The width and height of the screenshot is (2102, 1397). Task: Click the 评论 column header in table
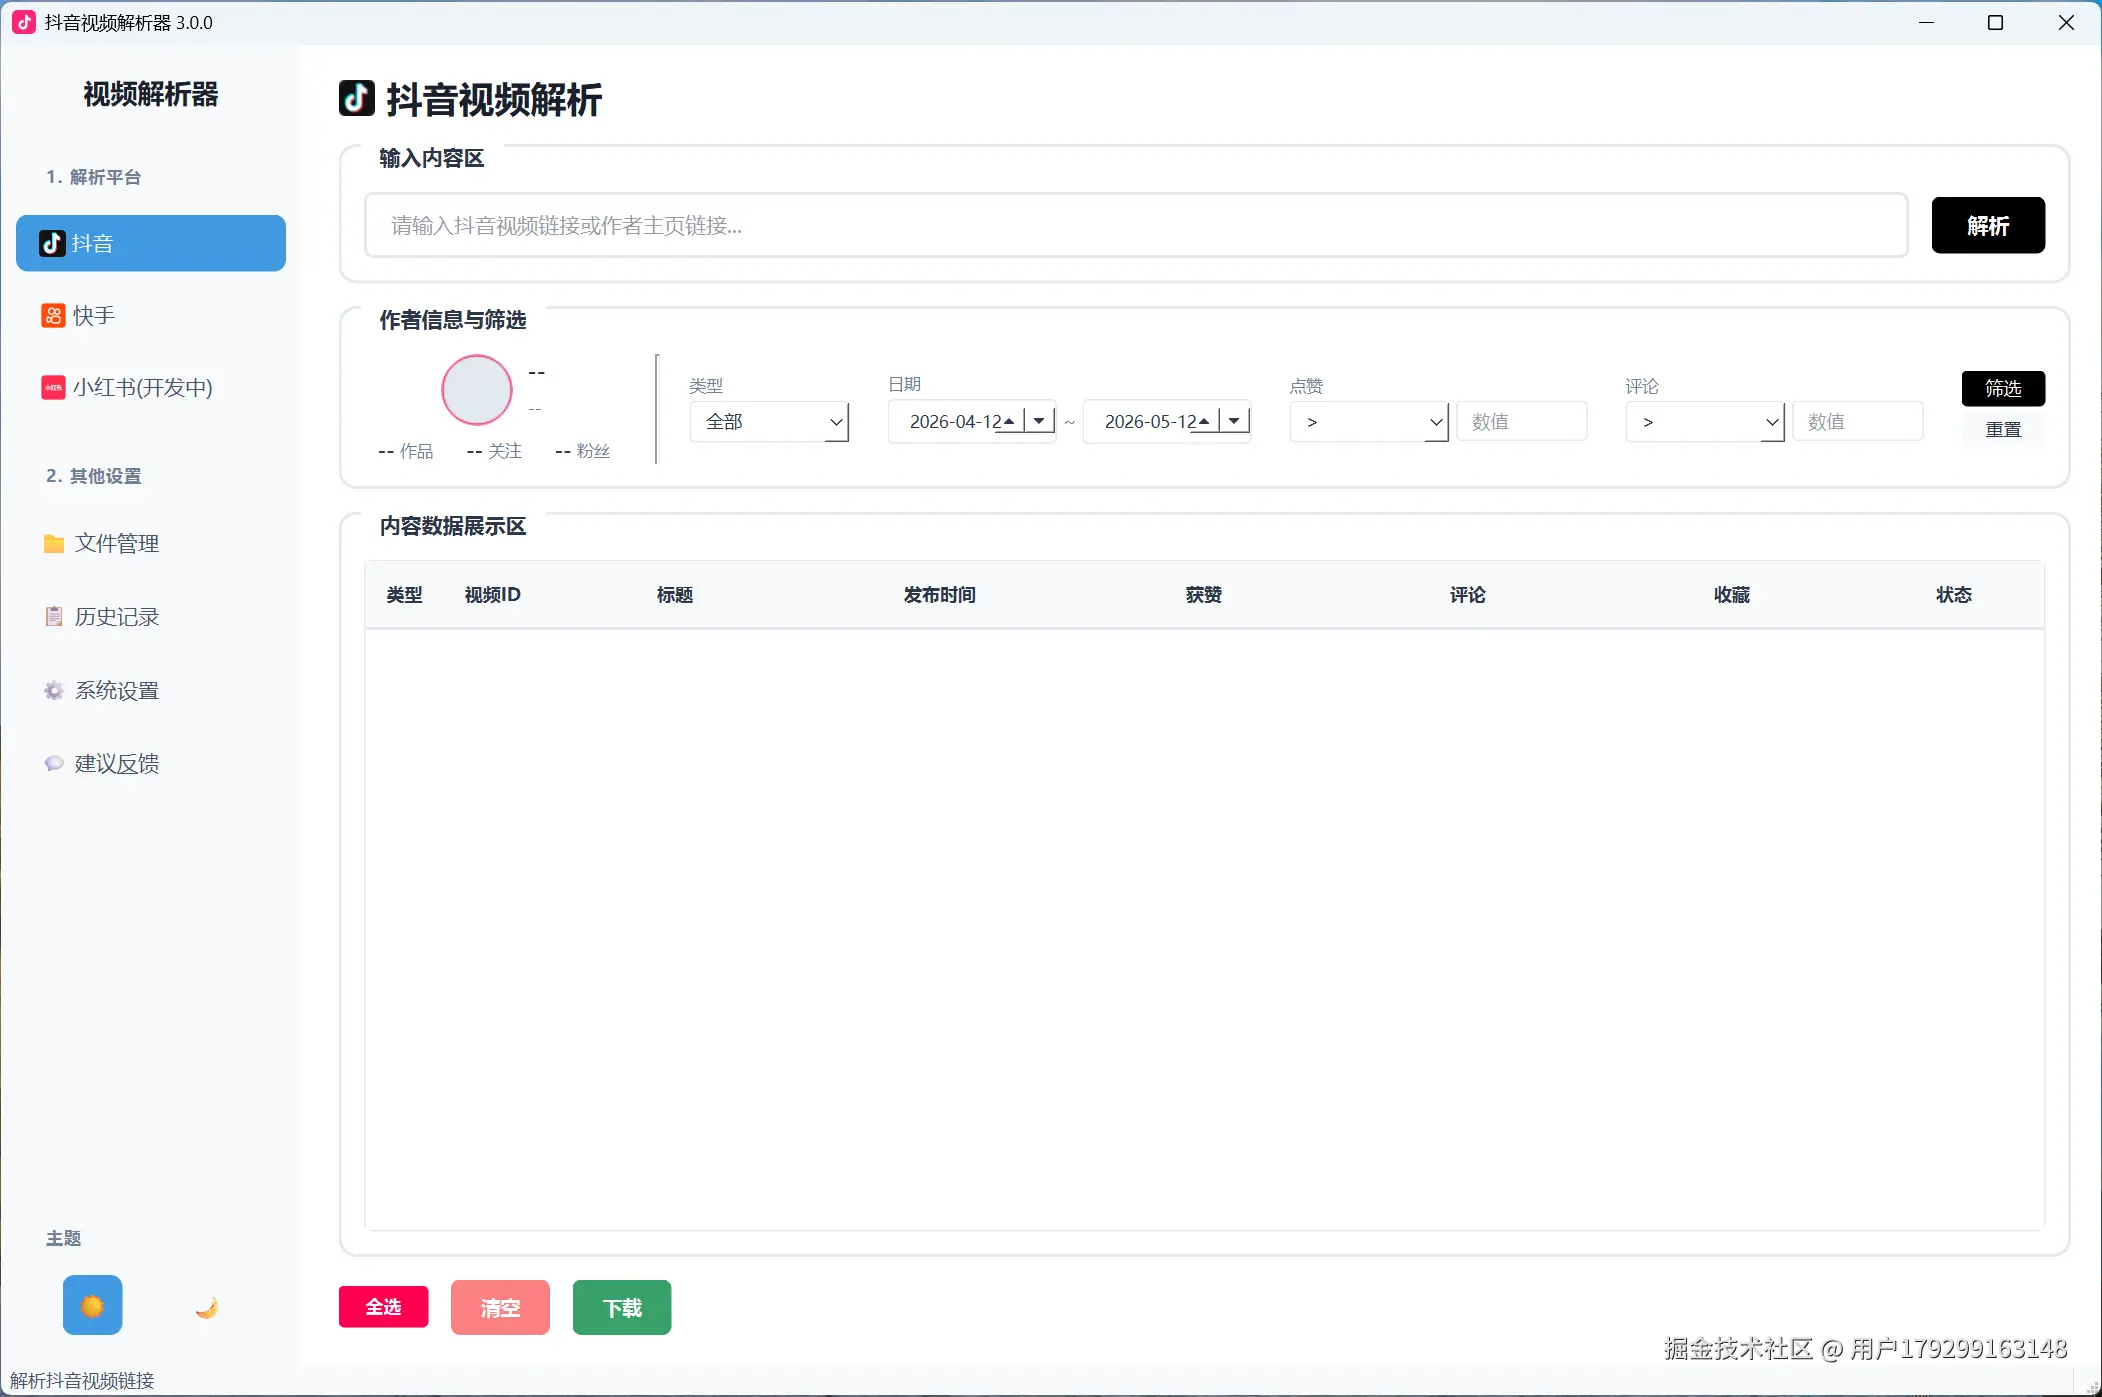[1468, 595]
